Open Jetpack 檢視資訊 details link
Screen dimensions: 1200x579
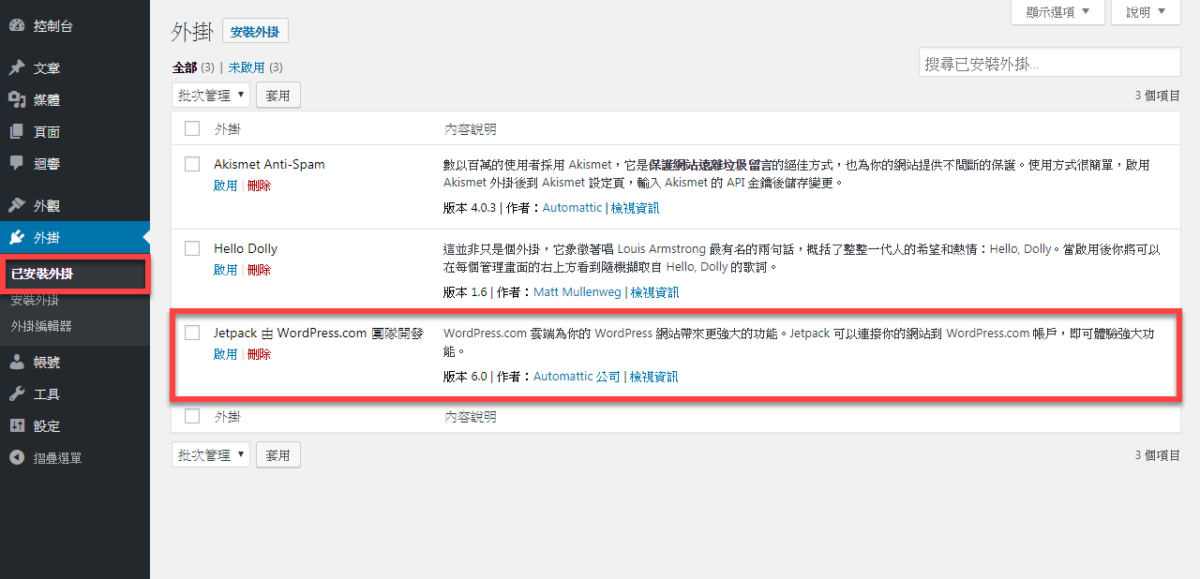click(654, 377)
